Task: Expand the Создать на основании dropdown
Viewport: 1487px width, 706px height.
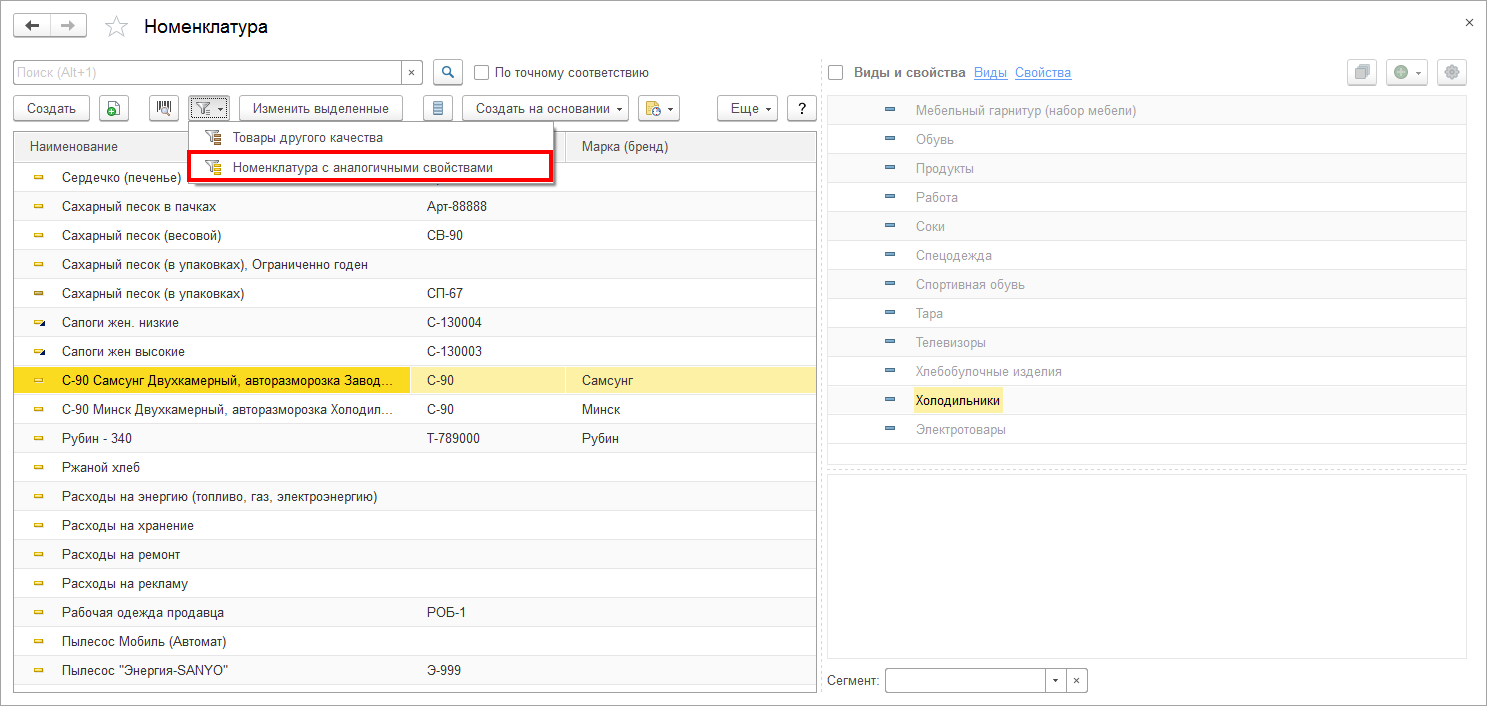Action: (545, 108)
